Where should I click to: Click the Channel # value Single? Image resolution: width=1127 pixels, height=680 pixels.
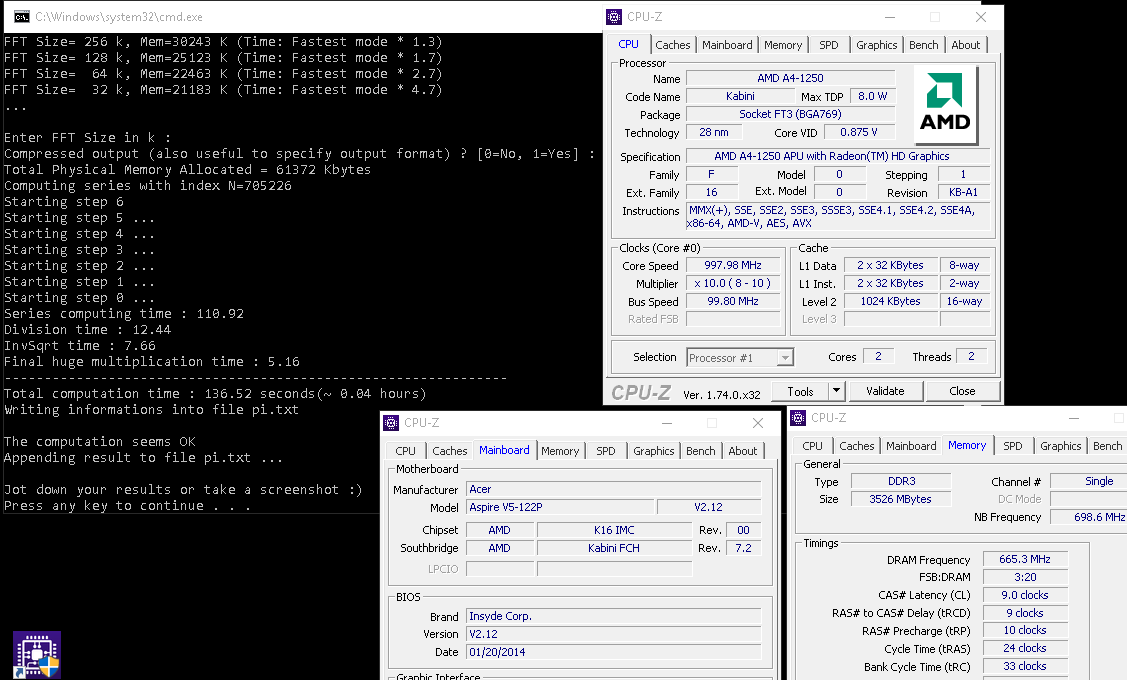[1088, 481]
